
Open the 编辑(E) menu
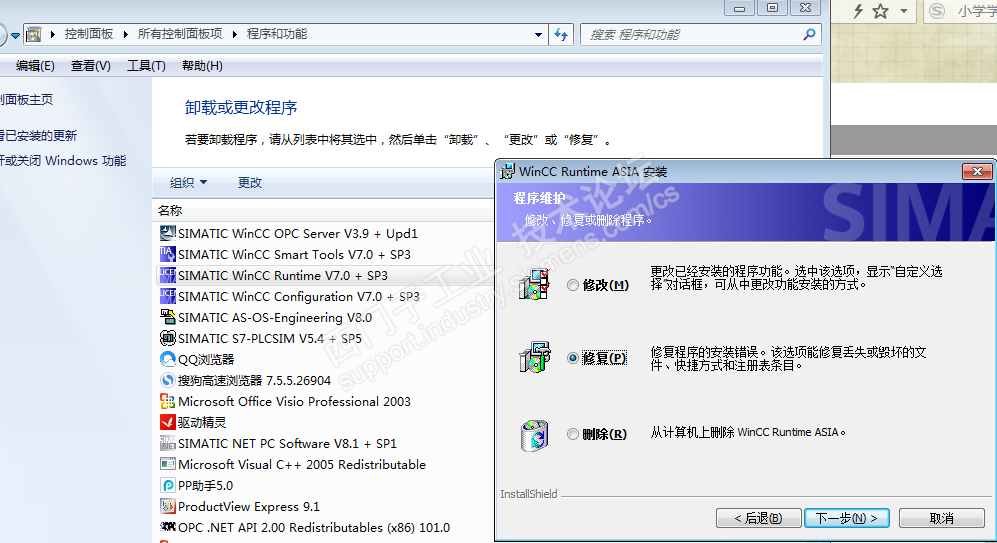point(35,65)
